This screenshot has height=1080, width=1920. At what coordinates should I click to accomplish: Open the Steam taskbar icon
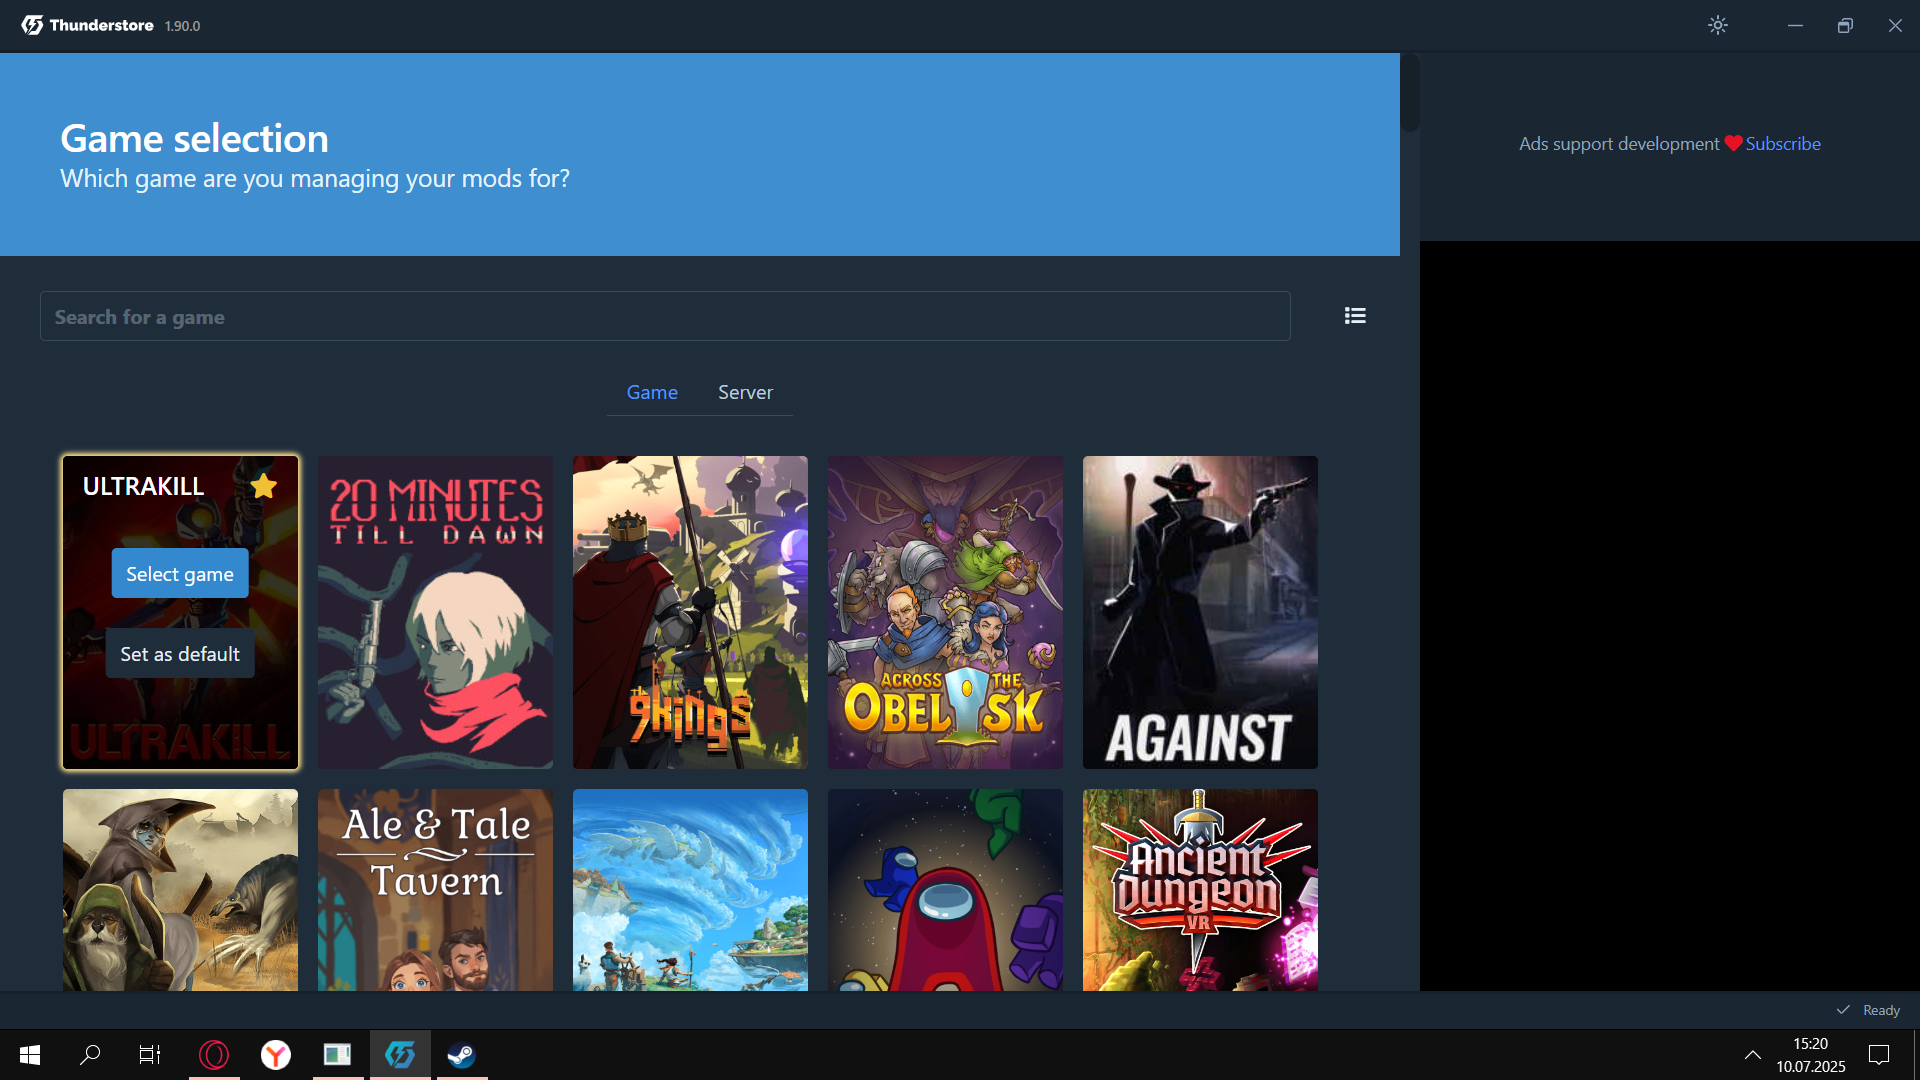pyautogui.click(x=461, y=1055)
